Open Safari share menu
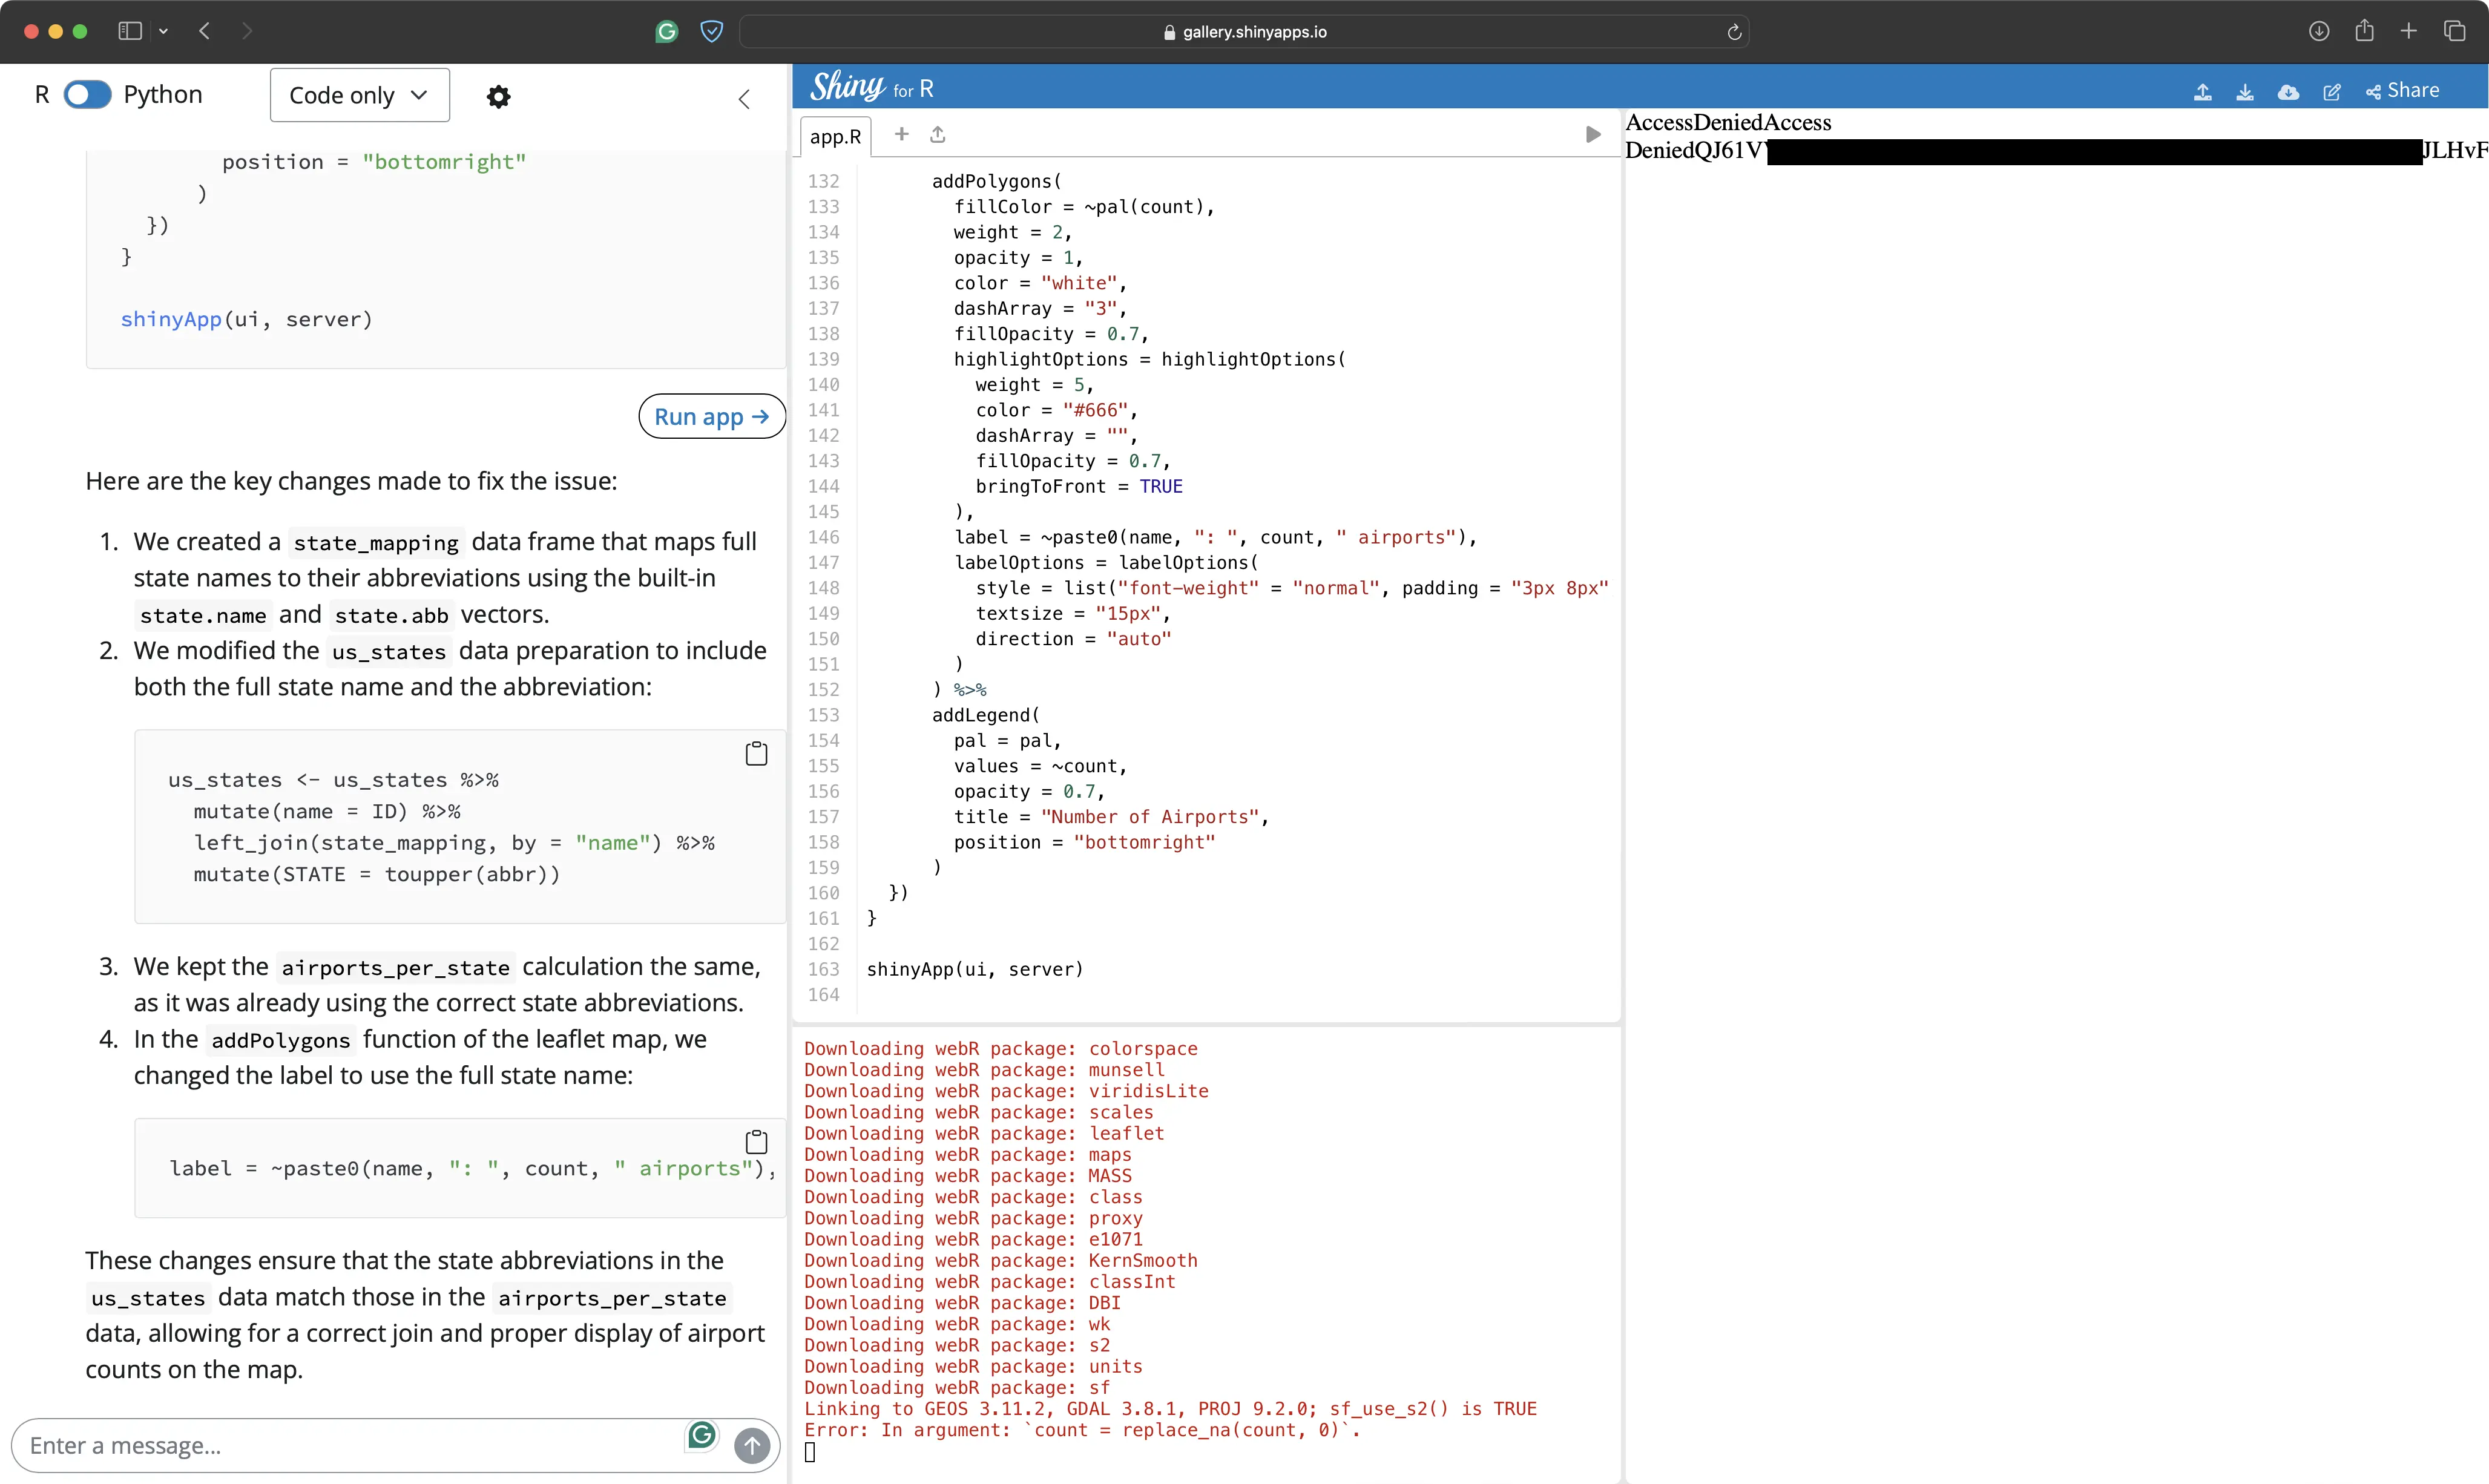 [x=2364, y=31]
